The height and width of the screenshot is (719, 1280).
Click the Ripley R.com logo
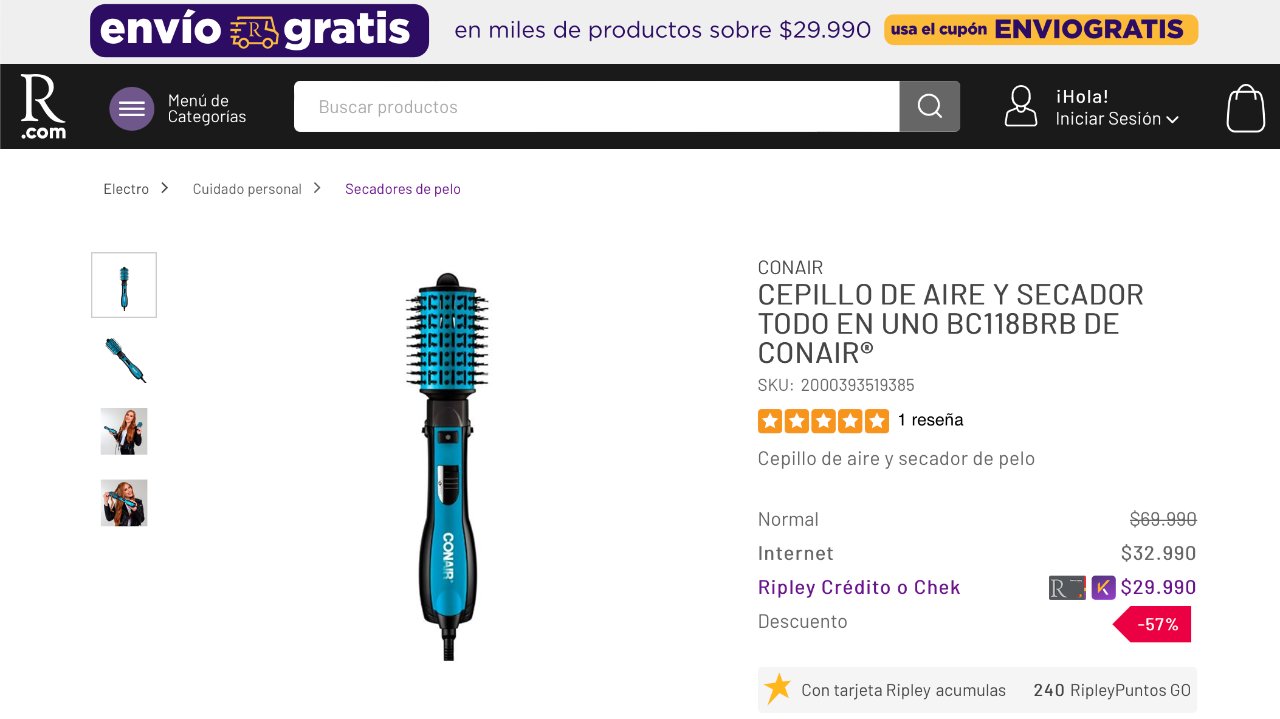[x=43, y=106]
